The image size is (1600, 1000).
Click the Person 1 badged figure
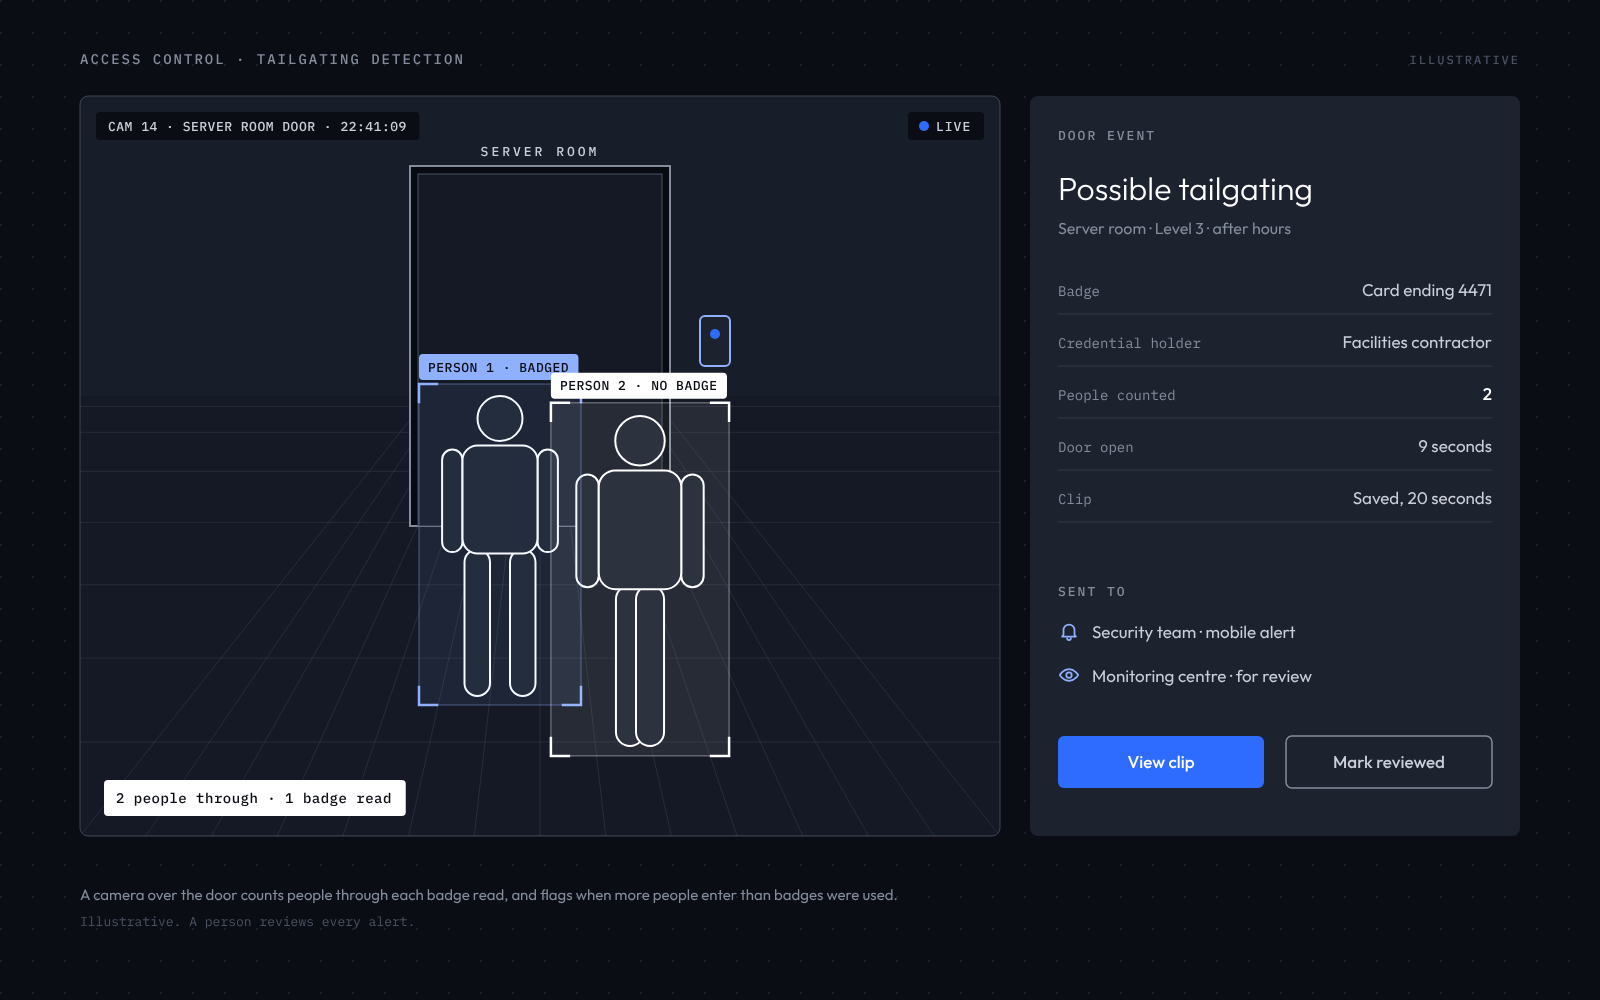pos(500,546)
